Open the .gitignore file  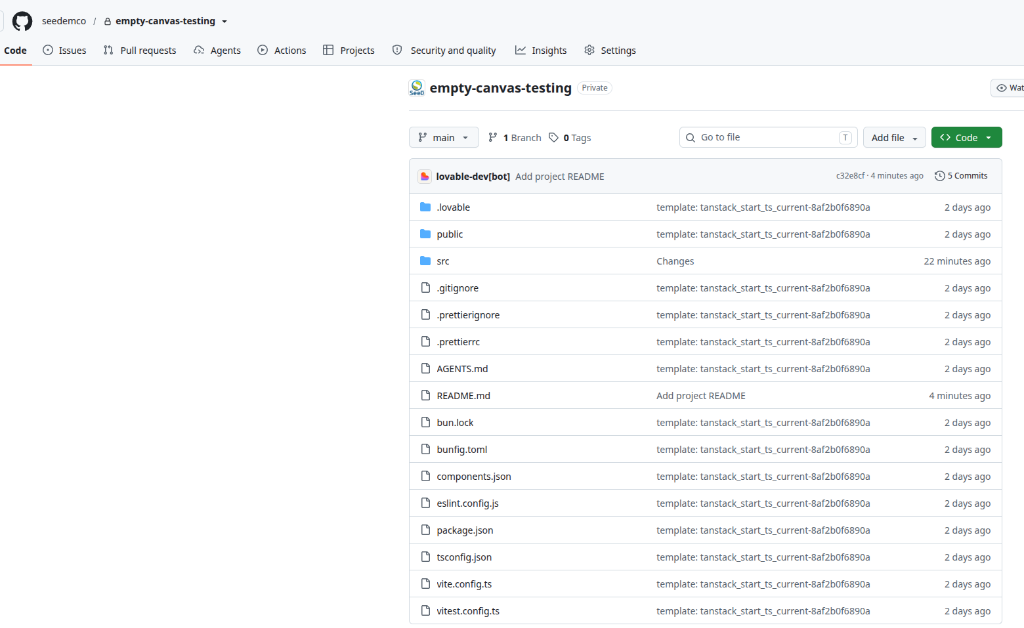point(458,288)
